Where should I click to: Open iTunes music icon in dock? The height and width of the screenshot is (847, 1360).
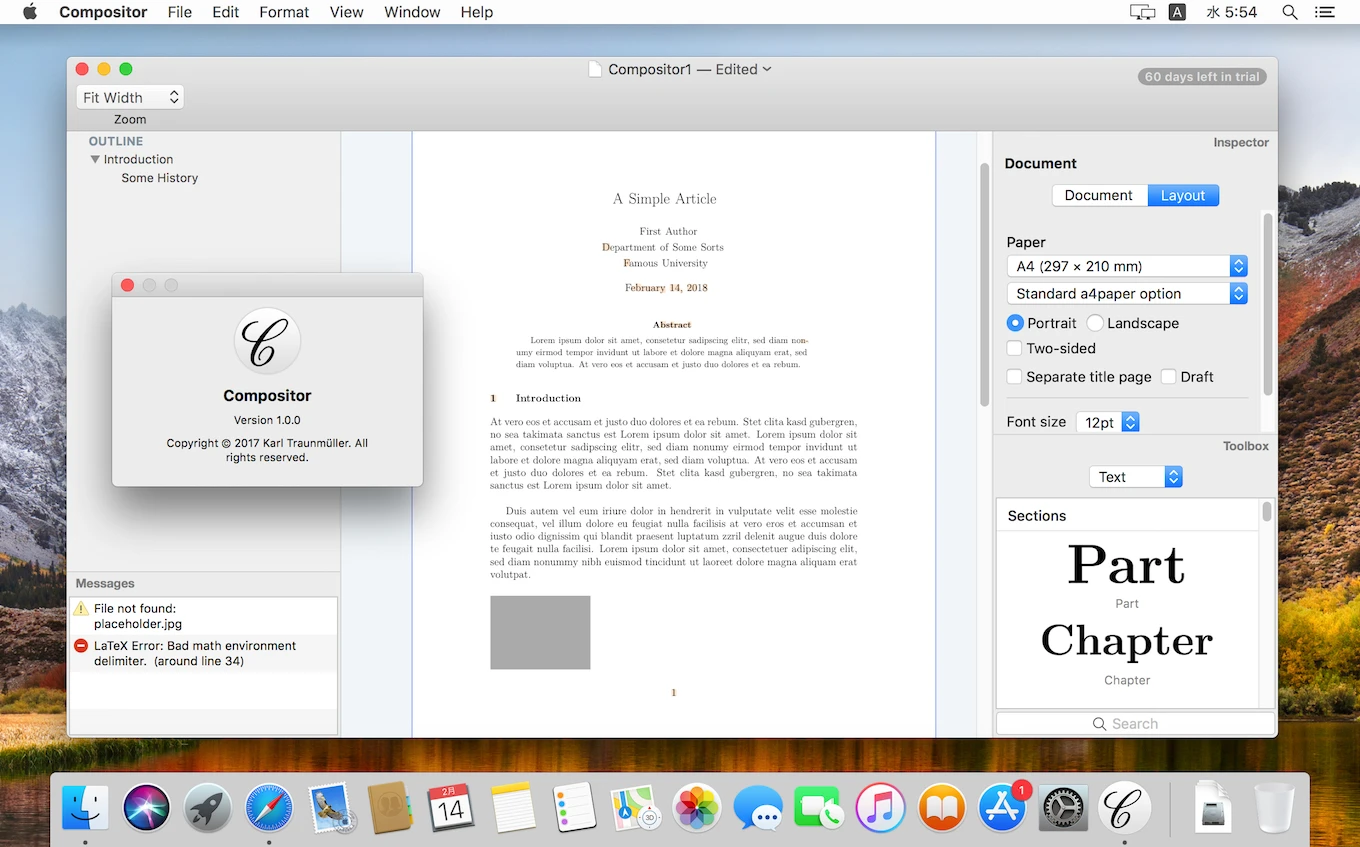click(880, 807)
